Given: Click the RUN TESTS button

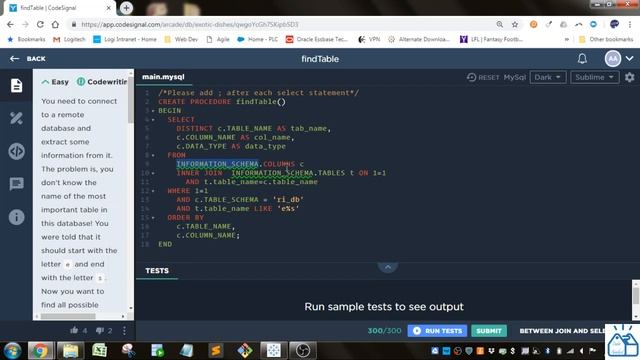Looking at the screenshot, I should tap(437, 331).
